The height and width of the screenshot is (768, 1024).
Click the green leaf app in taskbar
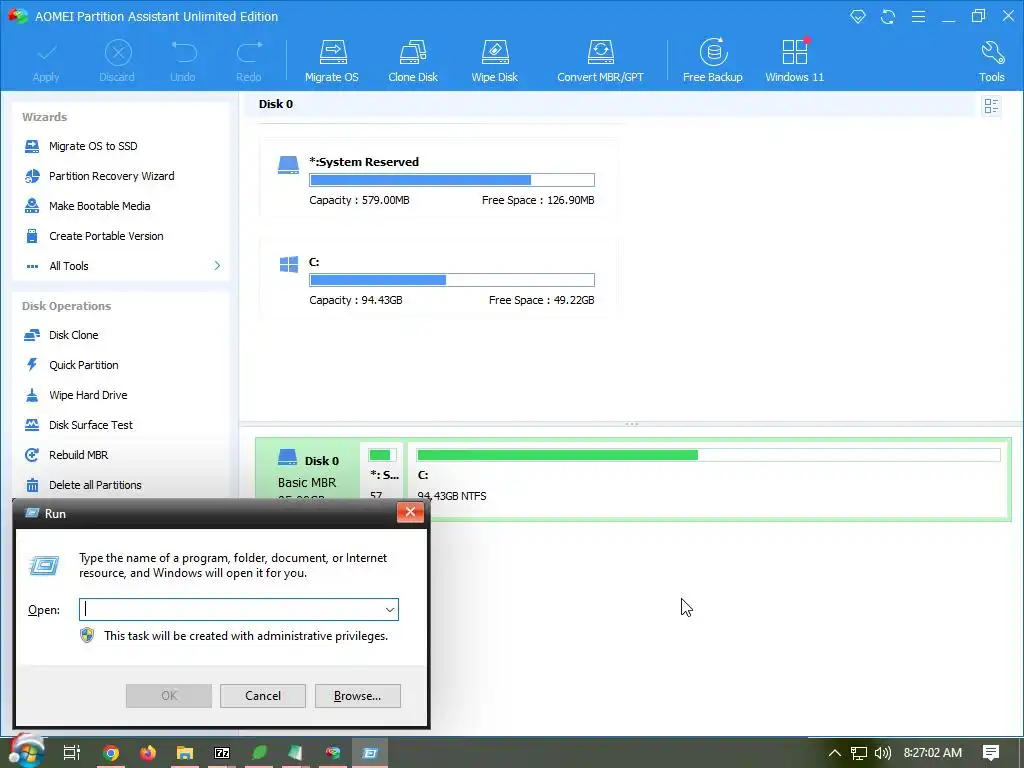click(x=259, y=753)
